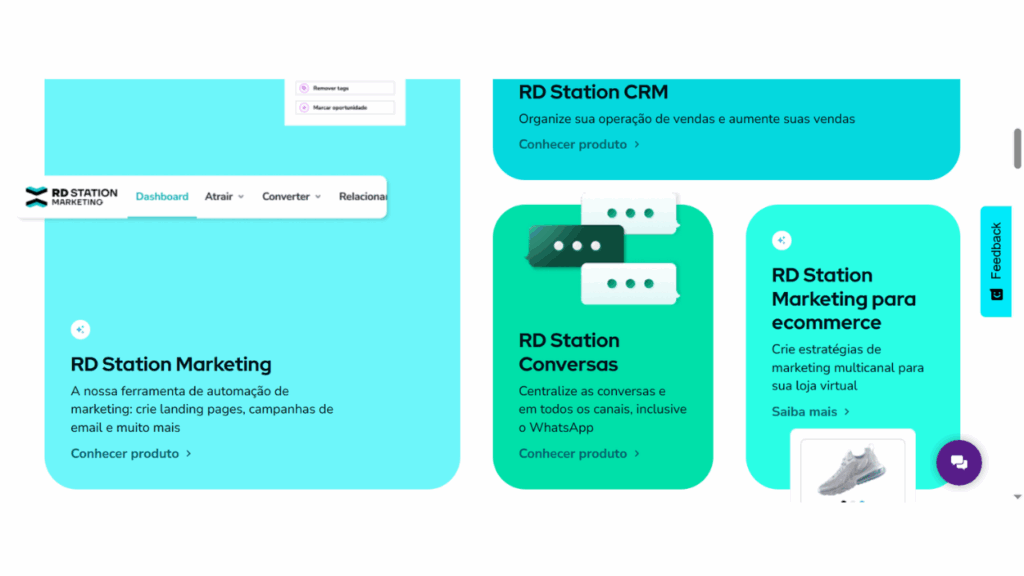Open the purple chat widget button

pyautogui.click(x=959, y=463)
